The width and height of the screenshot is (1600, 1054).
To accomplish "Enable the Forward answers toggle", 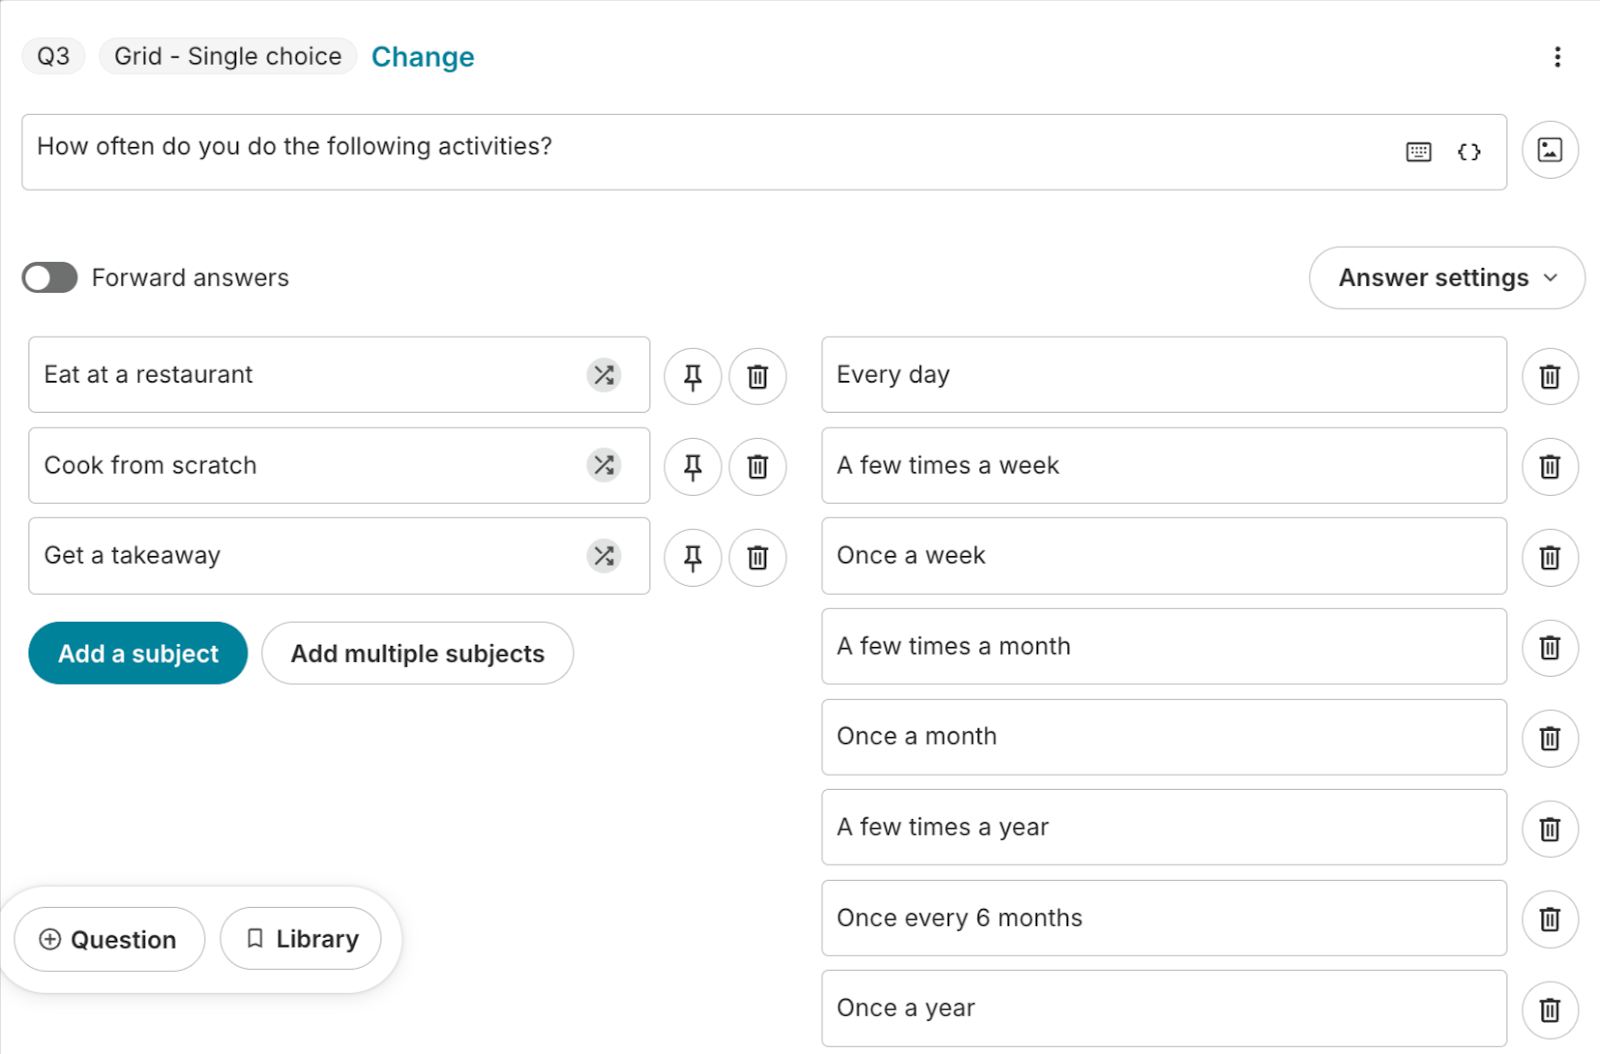I will click(x=49, y=277).
